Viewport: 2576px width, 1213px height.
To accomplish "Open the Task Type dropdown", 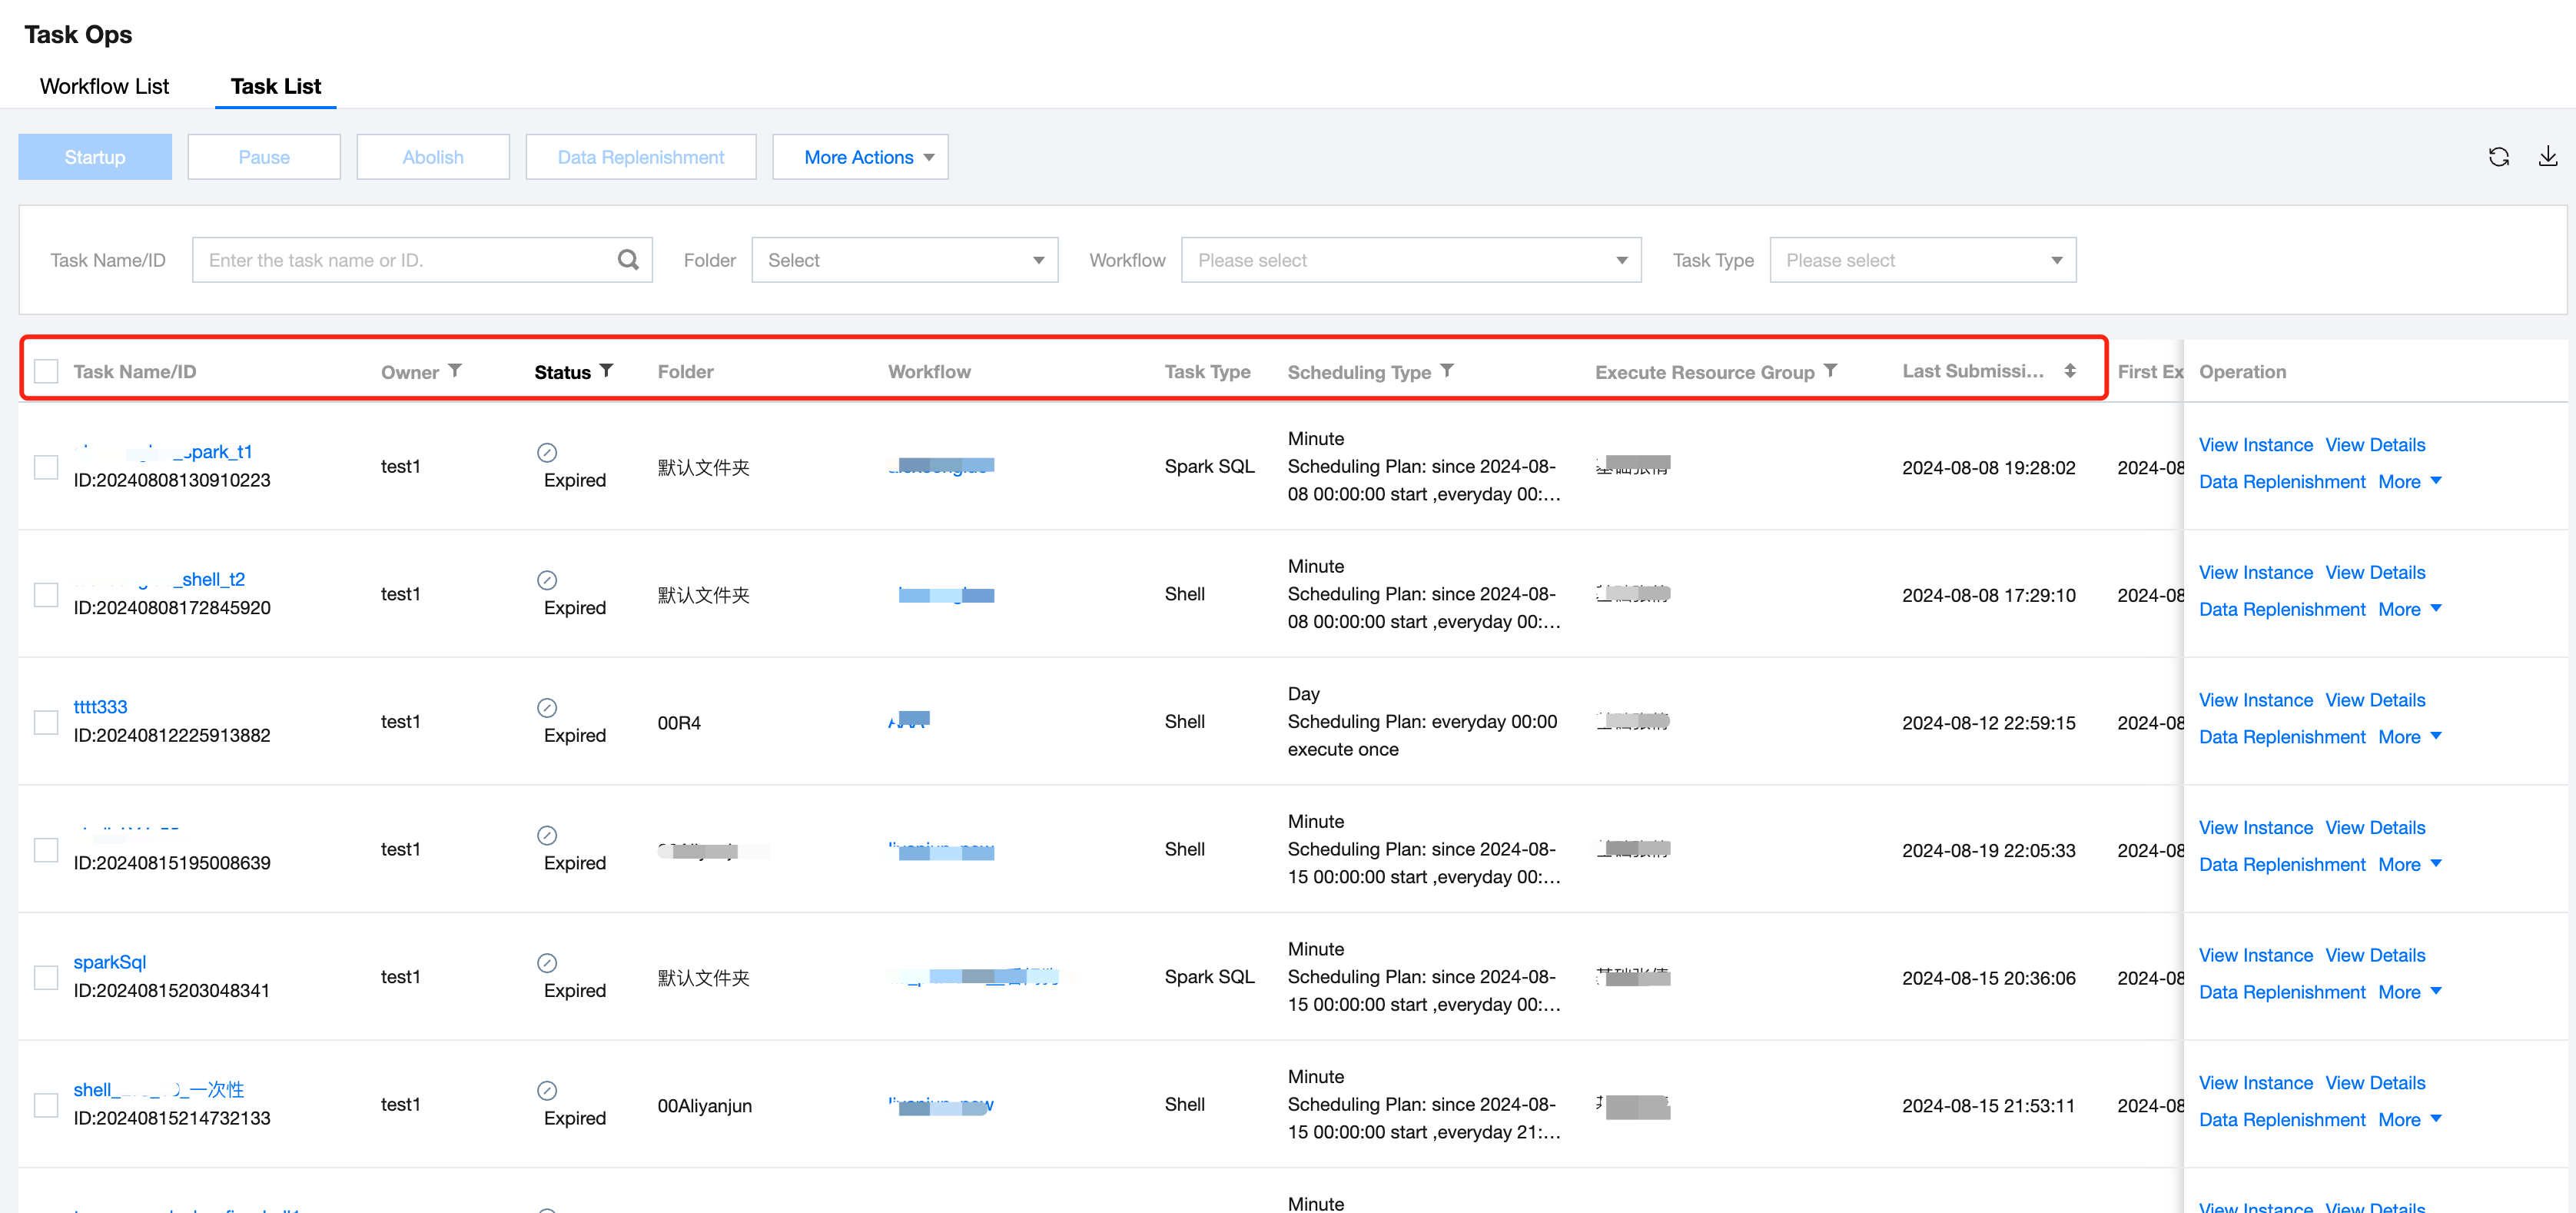I will 1922,260.
